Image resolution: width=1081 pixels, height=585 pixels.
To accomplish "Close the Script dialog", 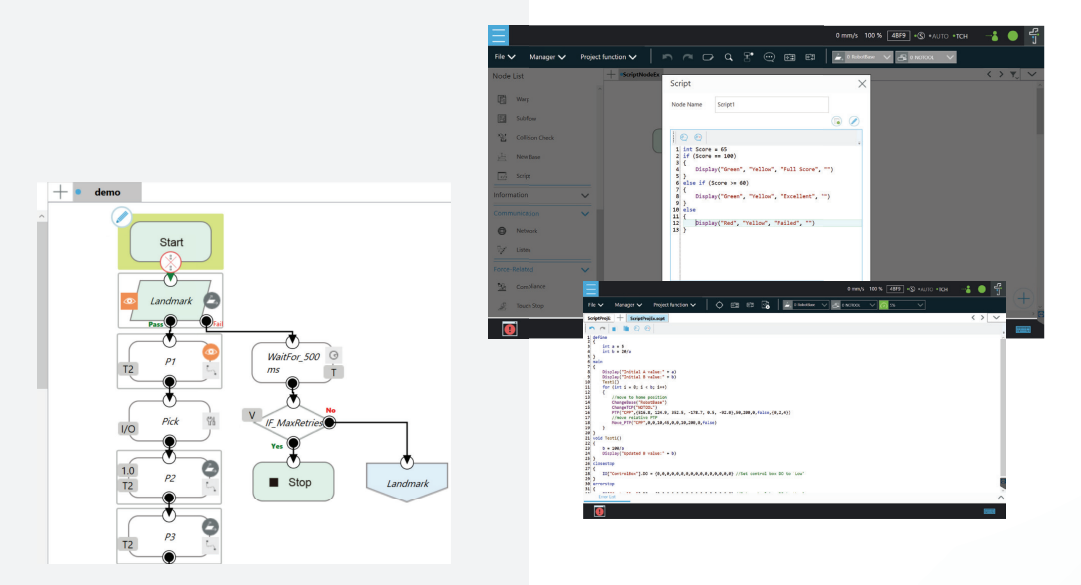I will point(862,84).
